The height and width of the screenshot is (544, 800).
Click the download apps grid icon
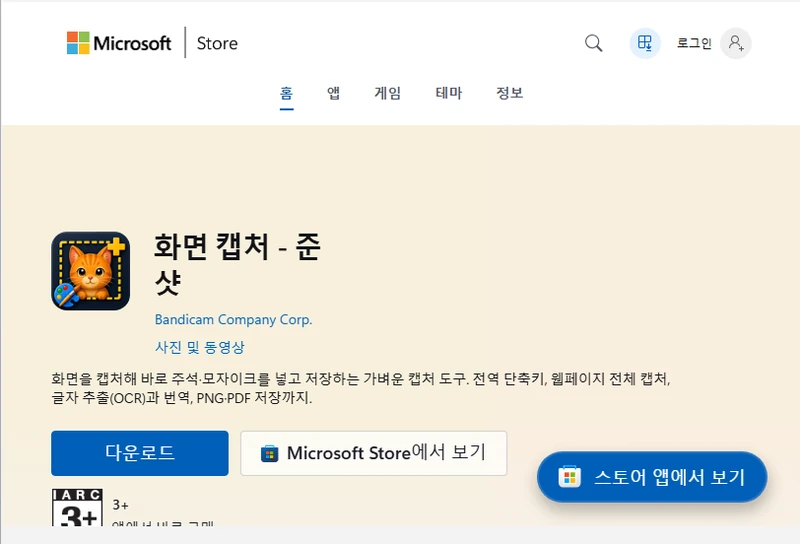[645, 43]
